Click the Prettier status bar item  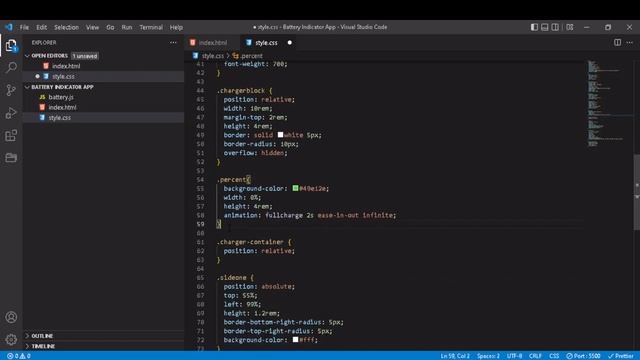click(x=620, y=356)
